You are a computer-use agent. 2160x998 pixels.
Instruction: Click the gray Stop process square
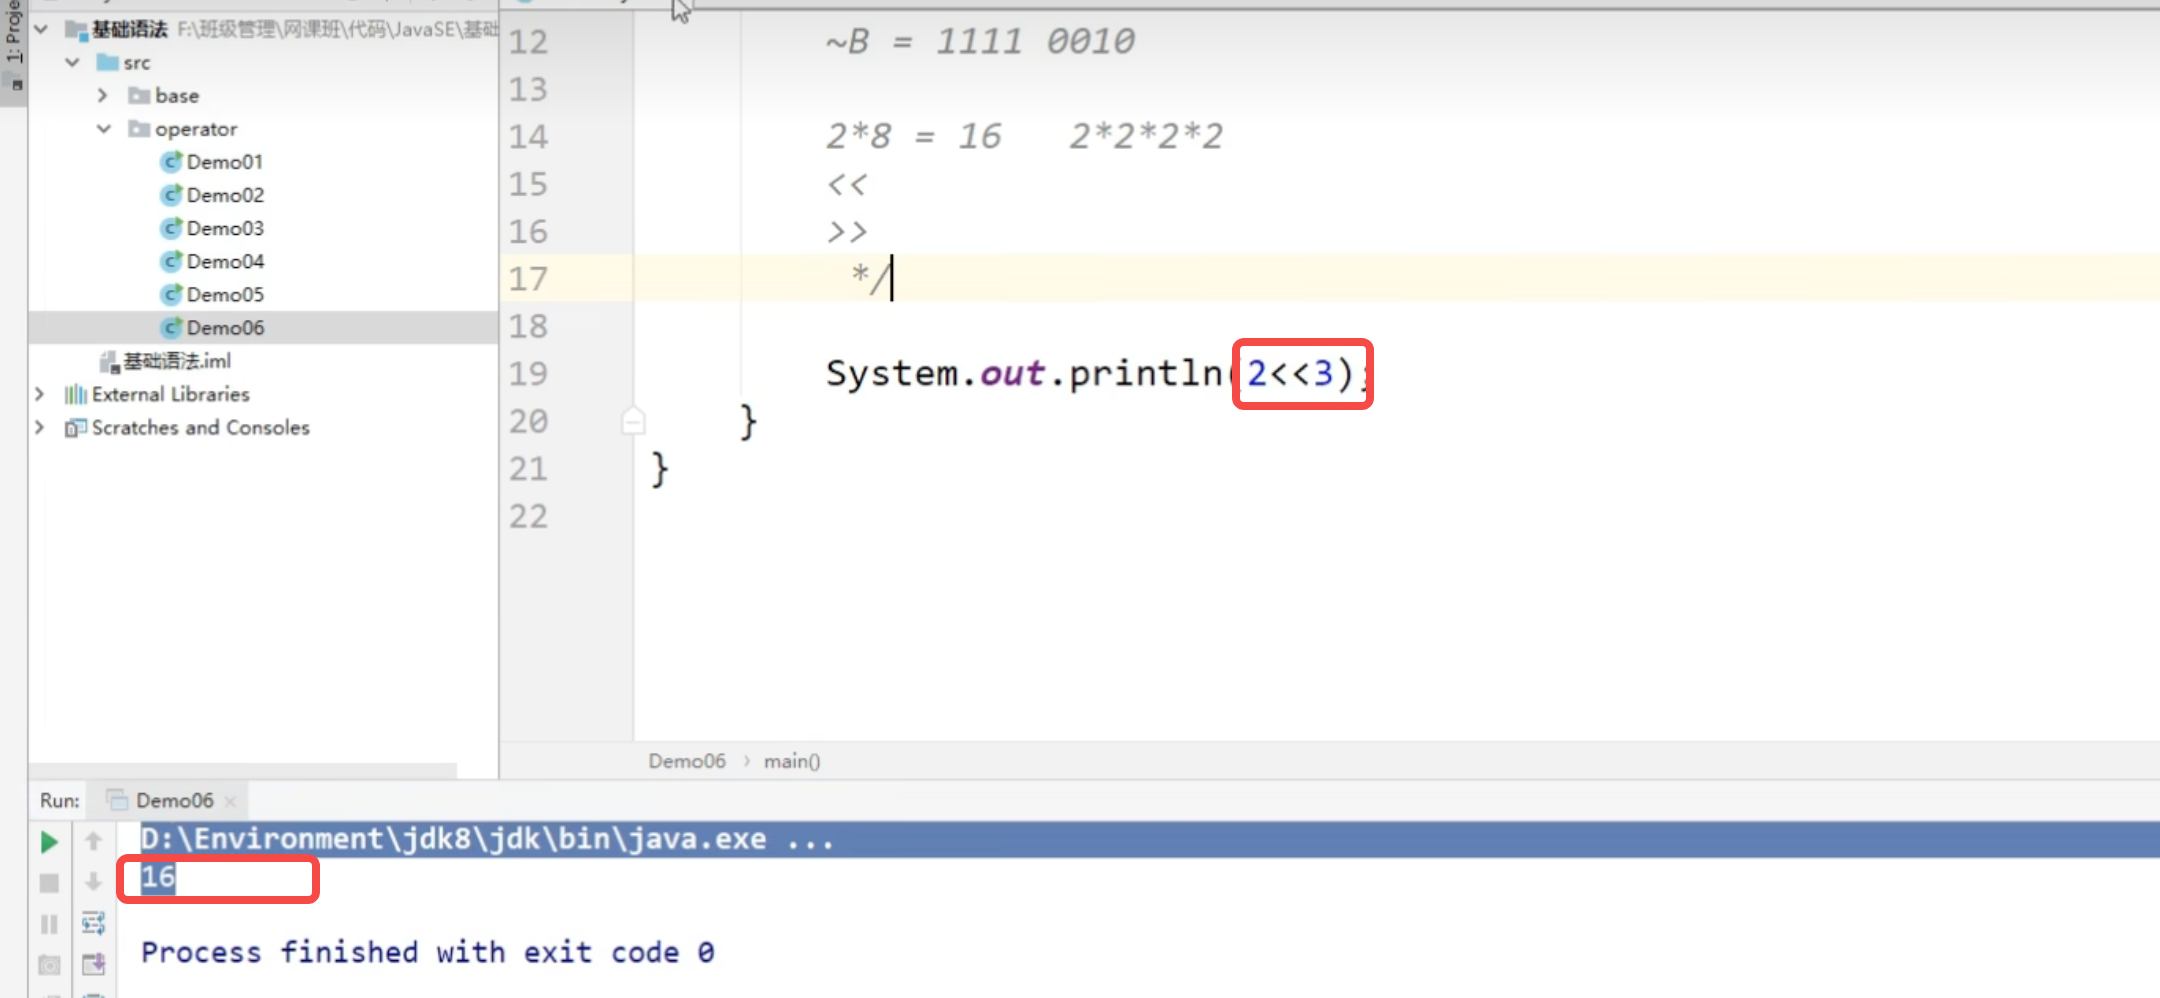coord(48,883)
